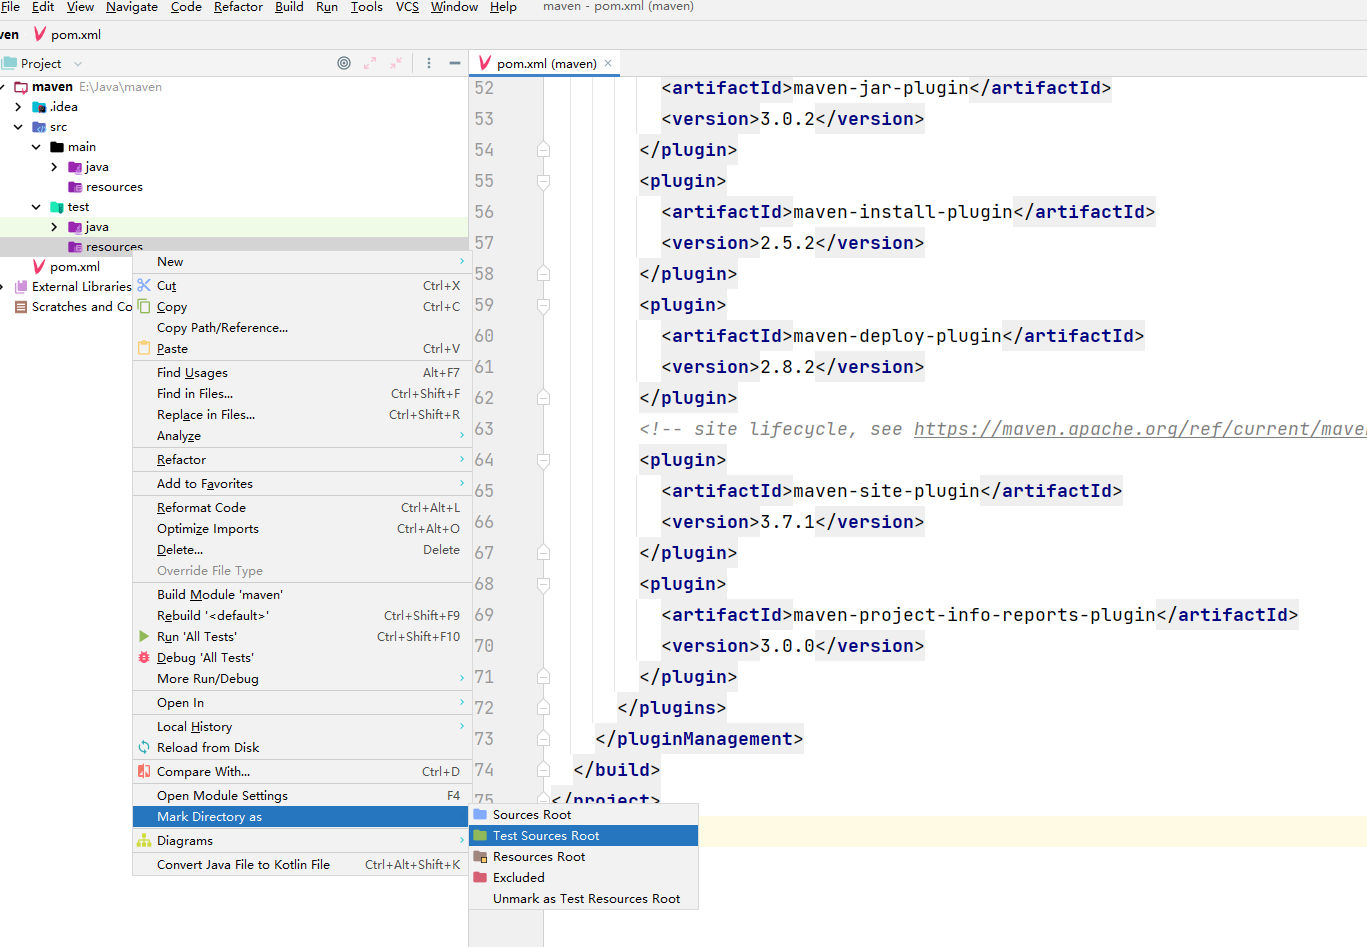Click the blue Sources Root folder icon
Viewport: 1367px width, 947px height.
pyautogui.click(x=480, y=814)
